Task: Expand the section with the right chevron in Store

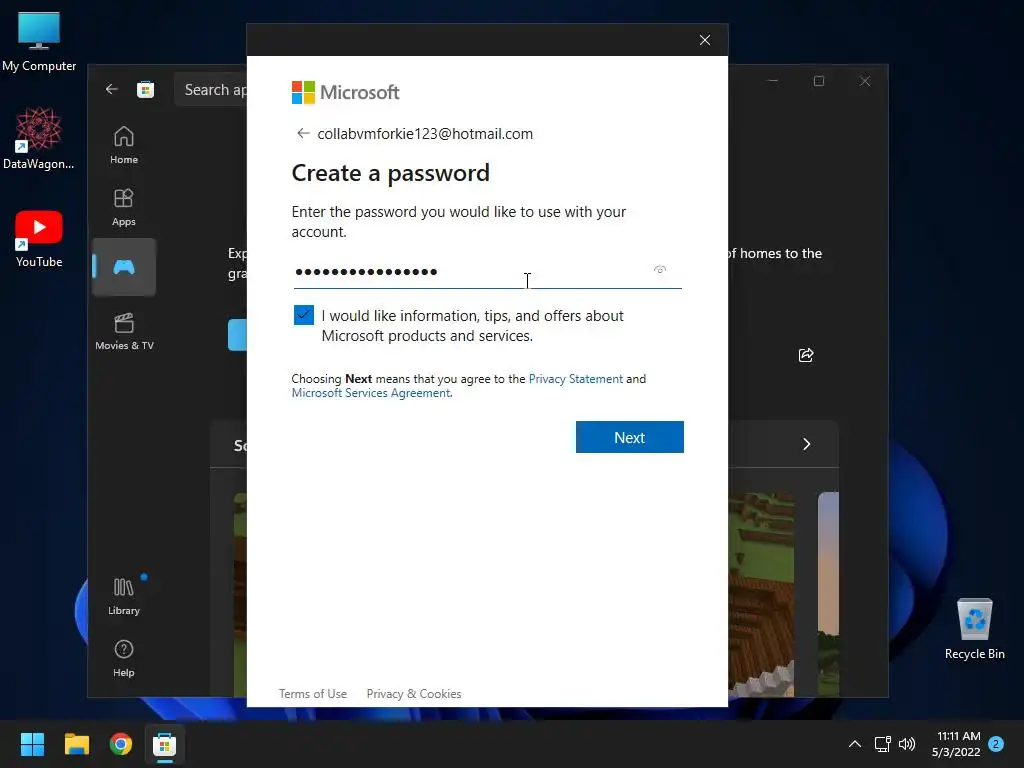Action: coord(807,444)
